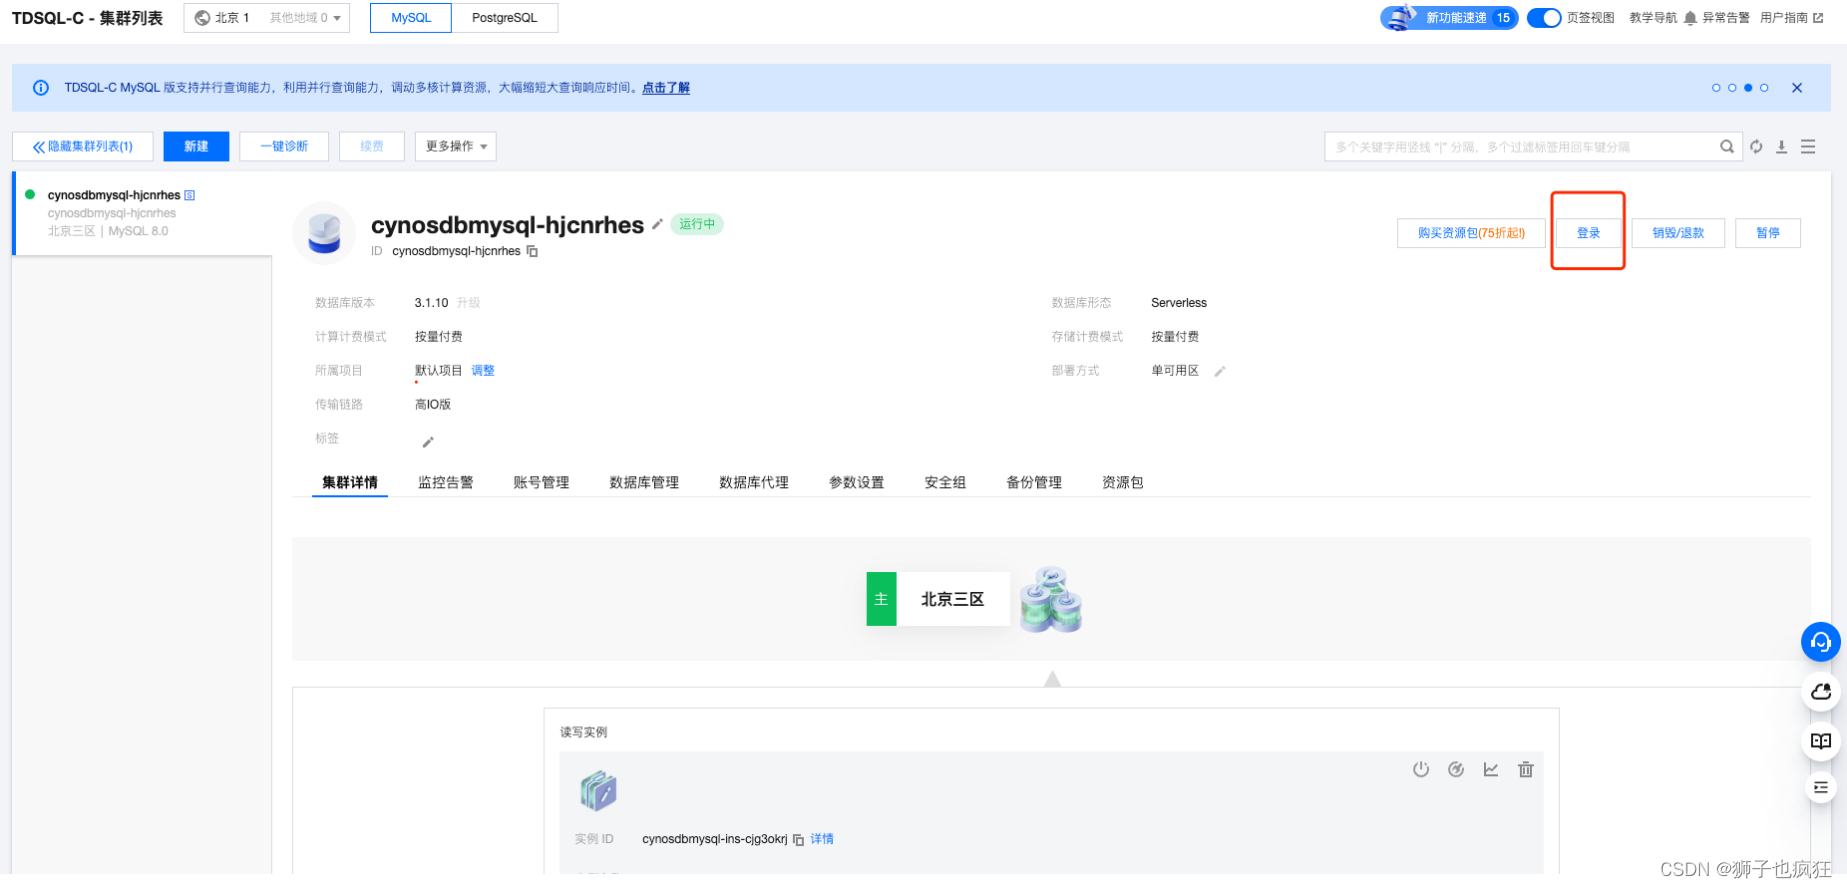1847x888 pixels.
Task: Toggle the tab view switch
Action: click(x=1544, y=18)
